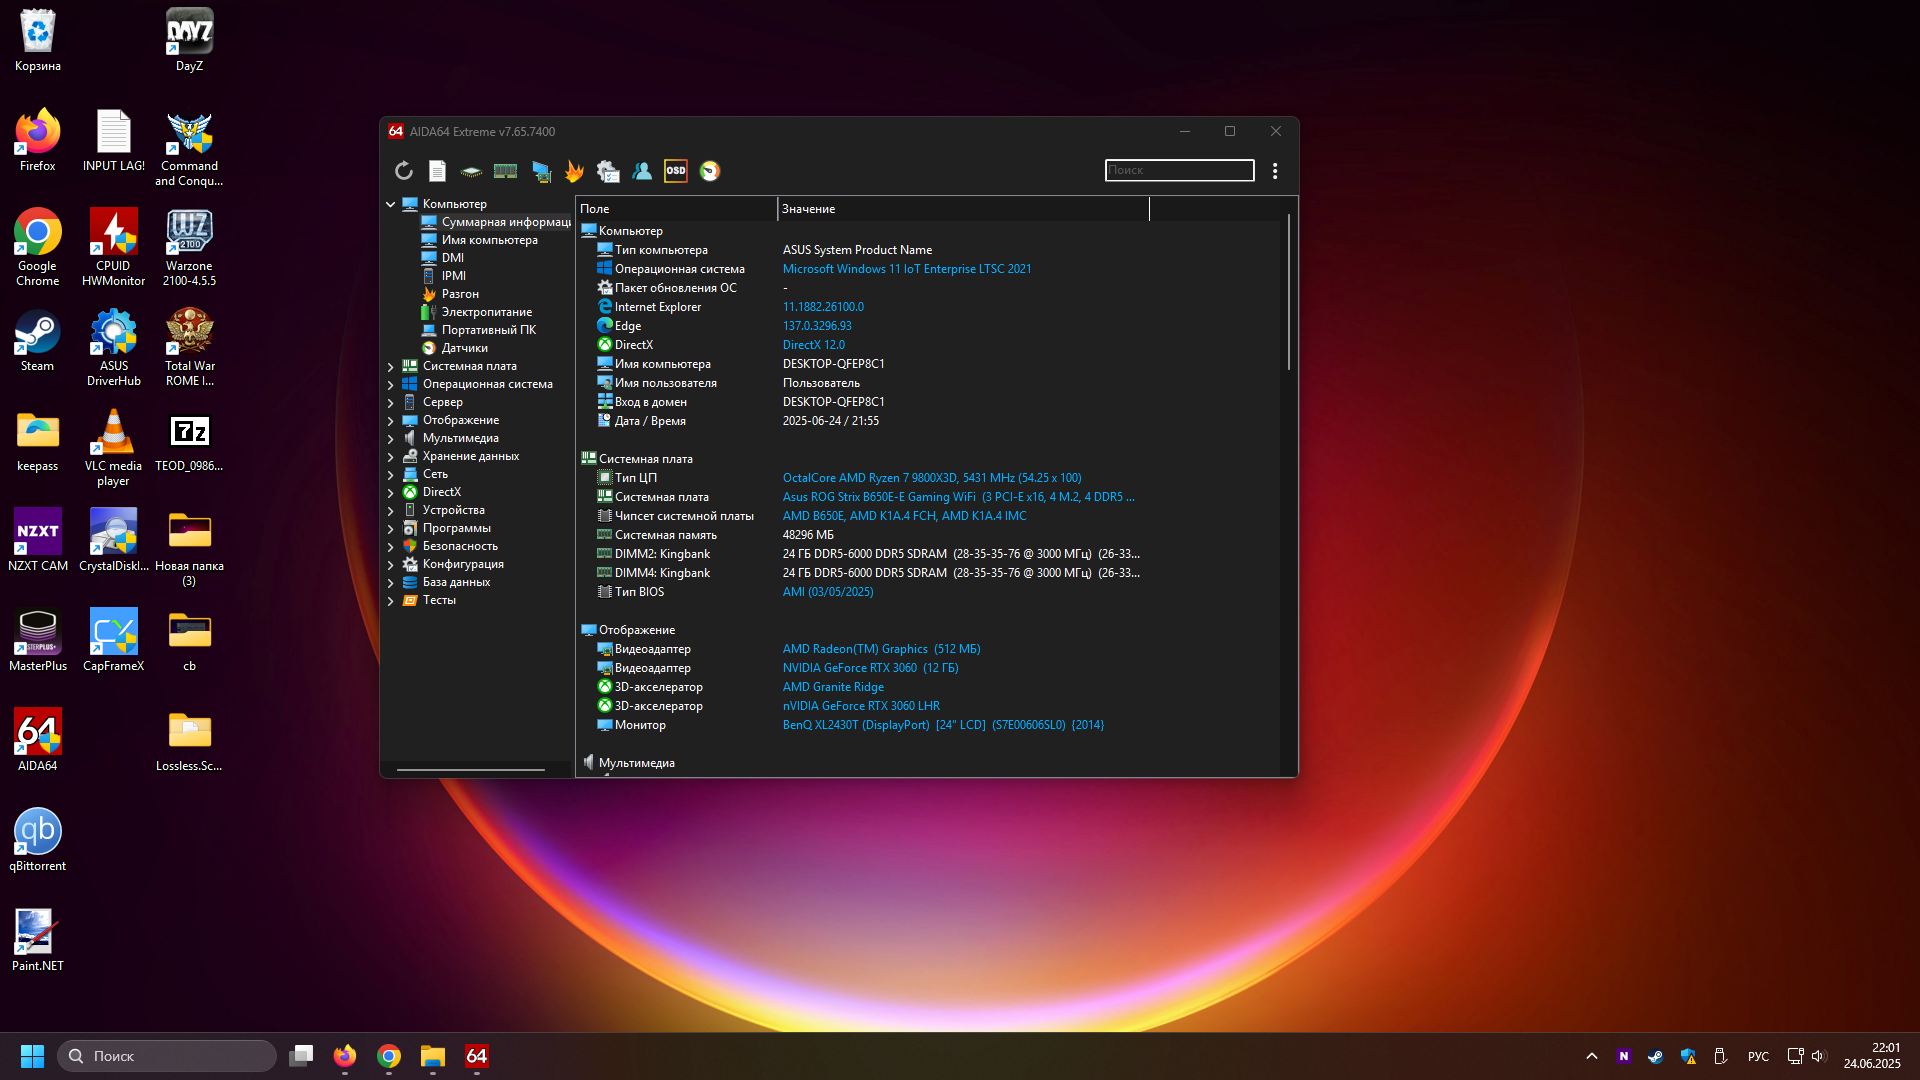
Task: Select the CPUID HWMonitor desktop icon
Action: 113,247
